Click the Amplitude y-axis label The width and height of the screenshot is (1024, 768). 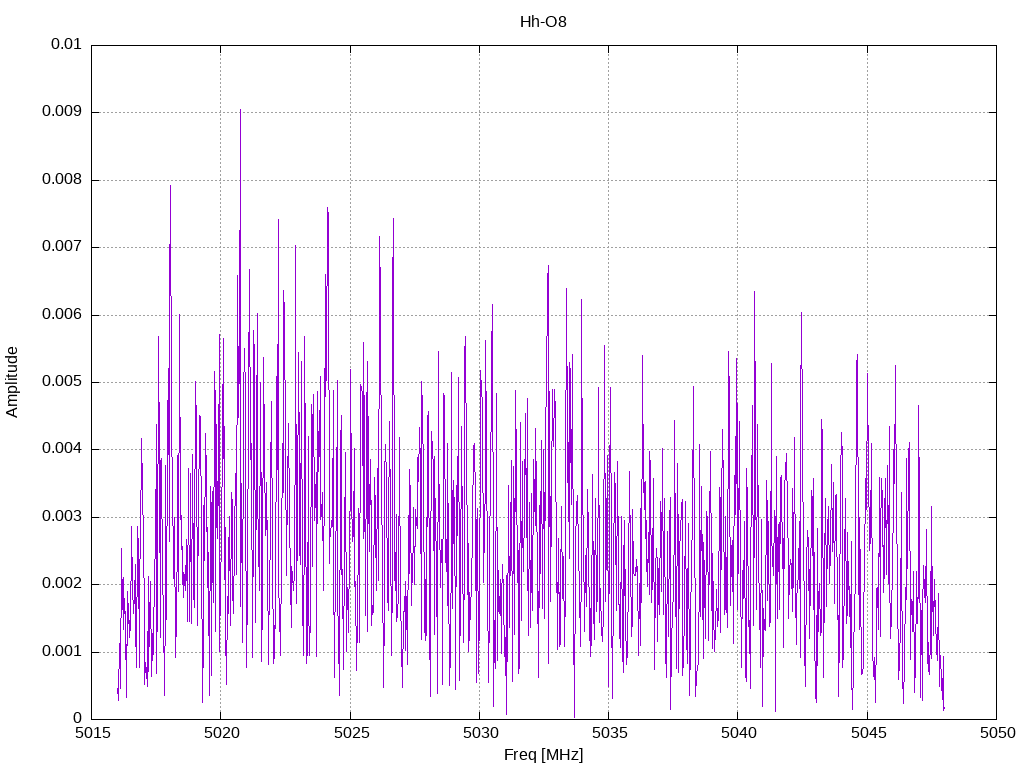tap(12, 382)
